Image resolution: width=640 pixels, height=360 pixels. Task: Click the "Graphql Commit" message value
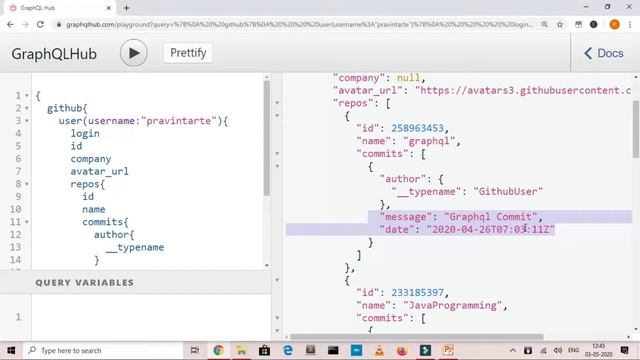tap(491, 217)
